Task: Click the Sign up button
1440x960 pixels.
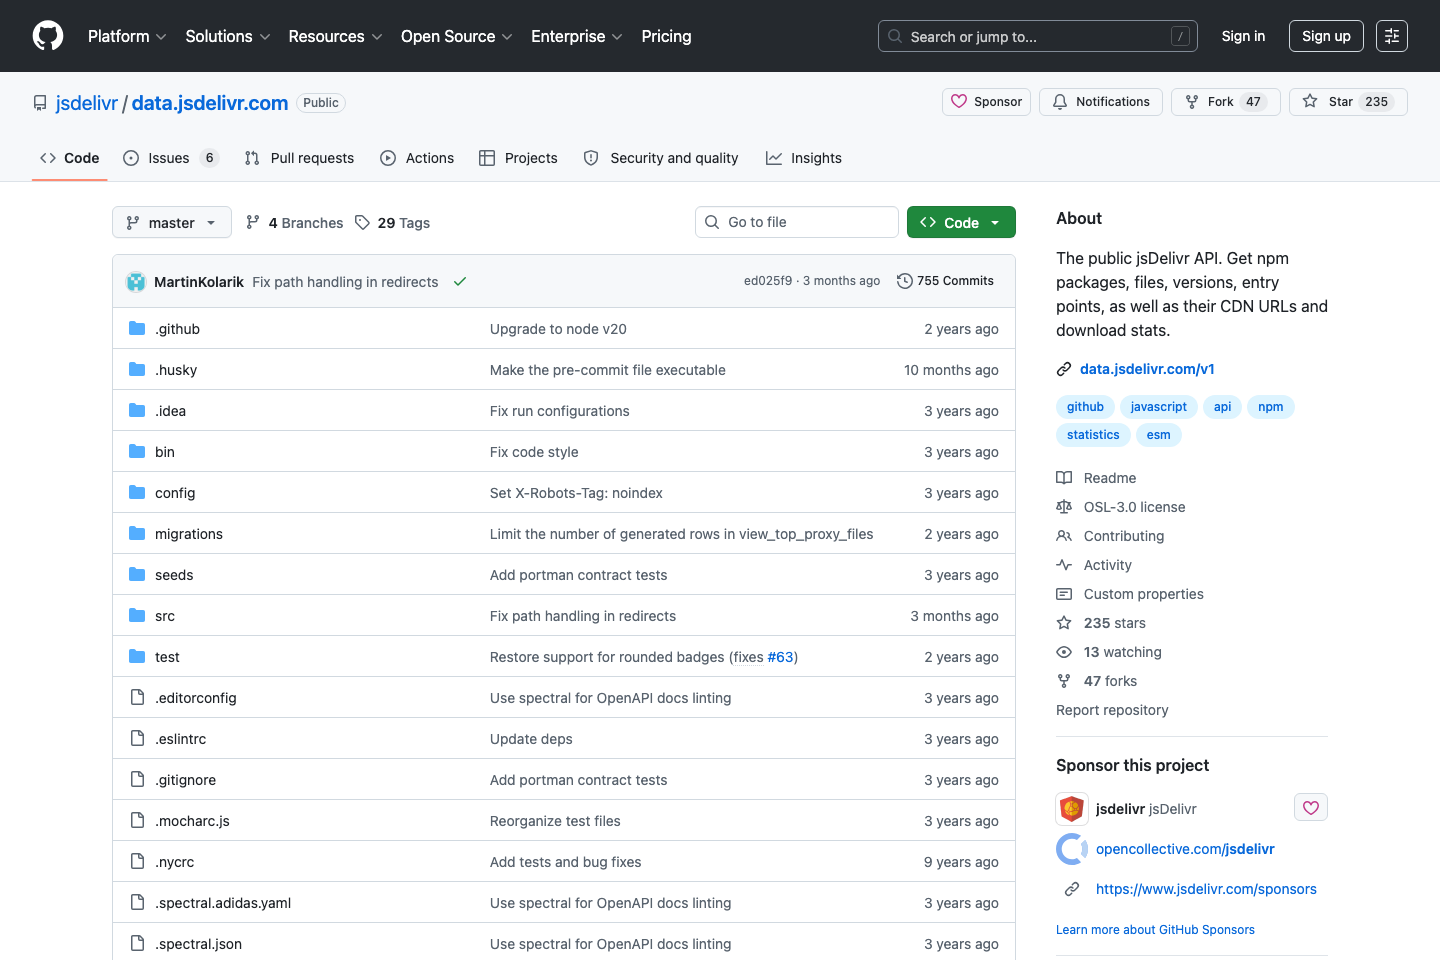Action: 1326,36
